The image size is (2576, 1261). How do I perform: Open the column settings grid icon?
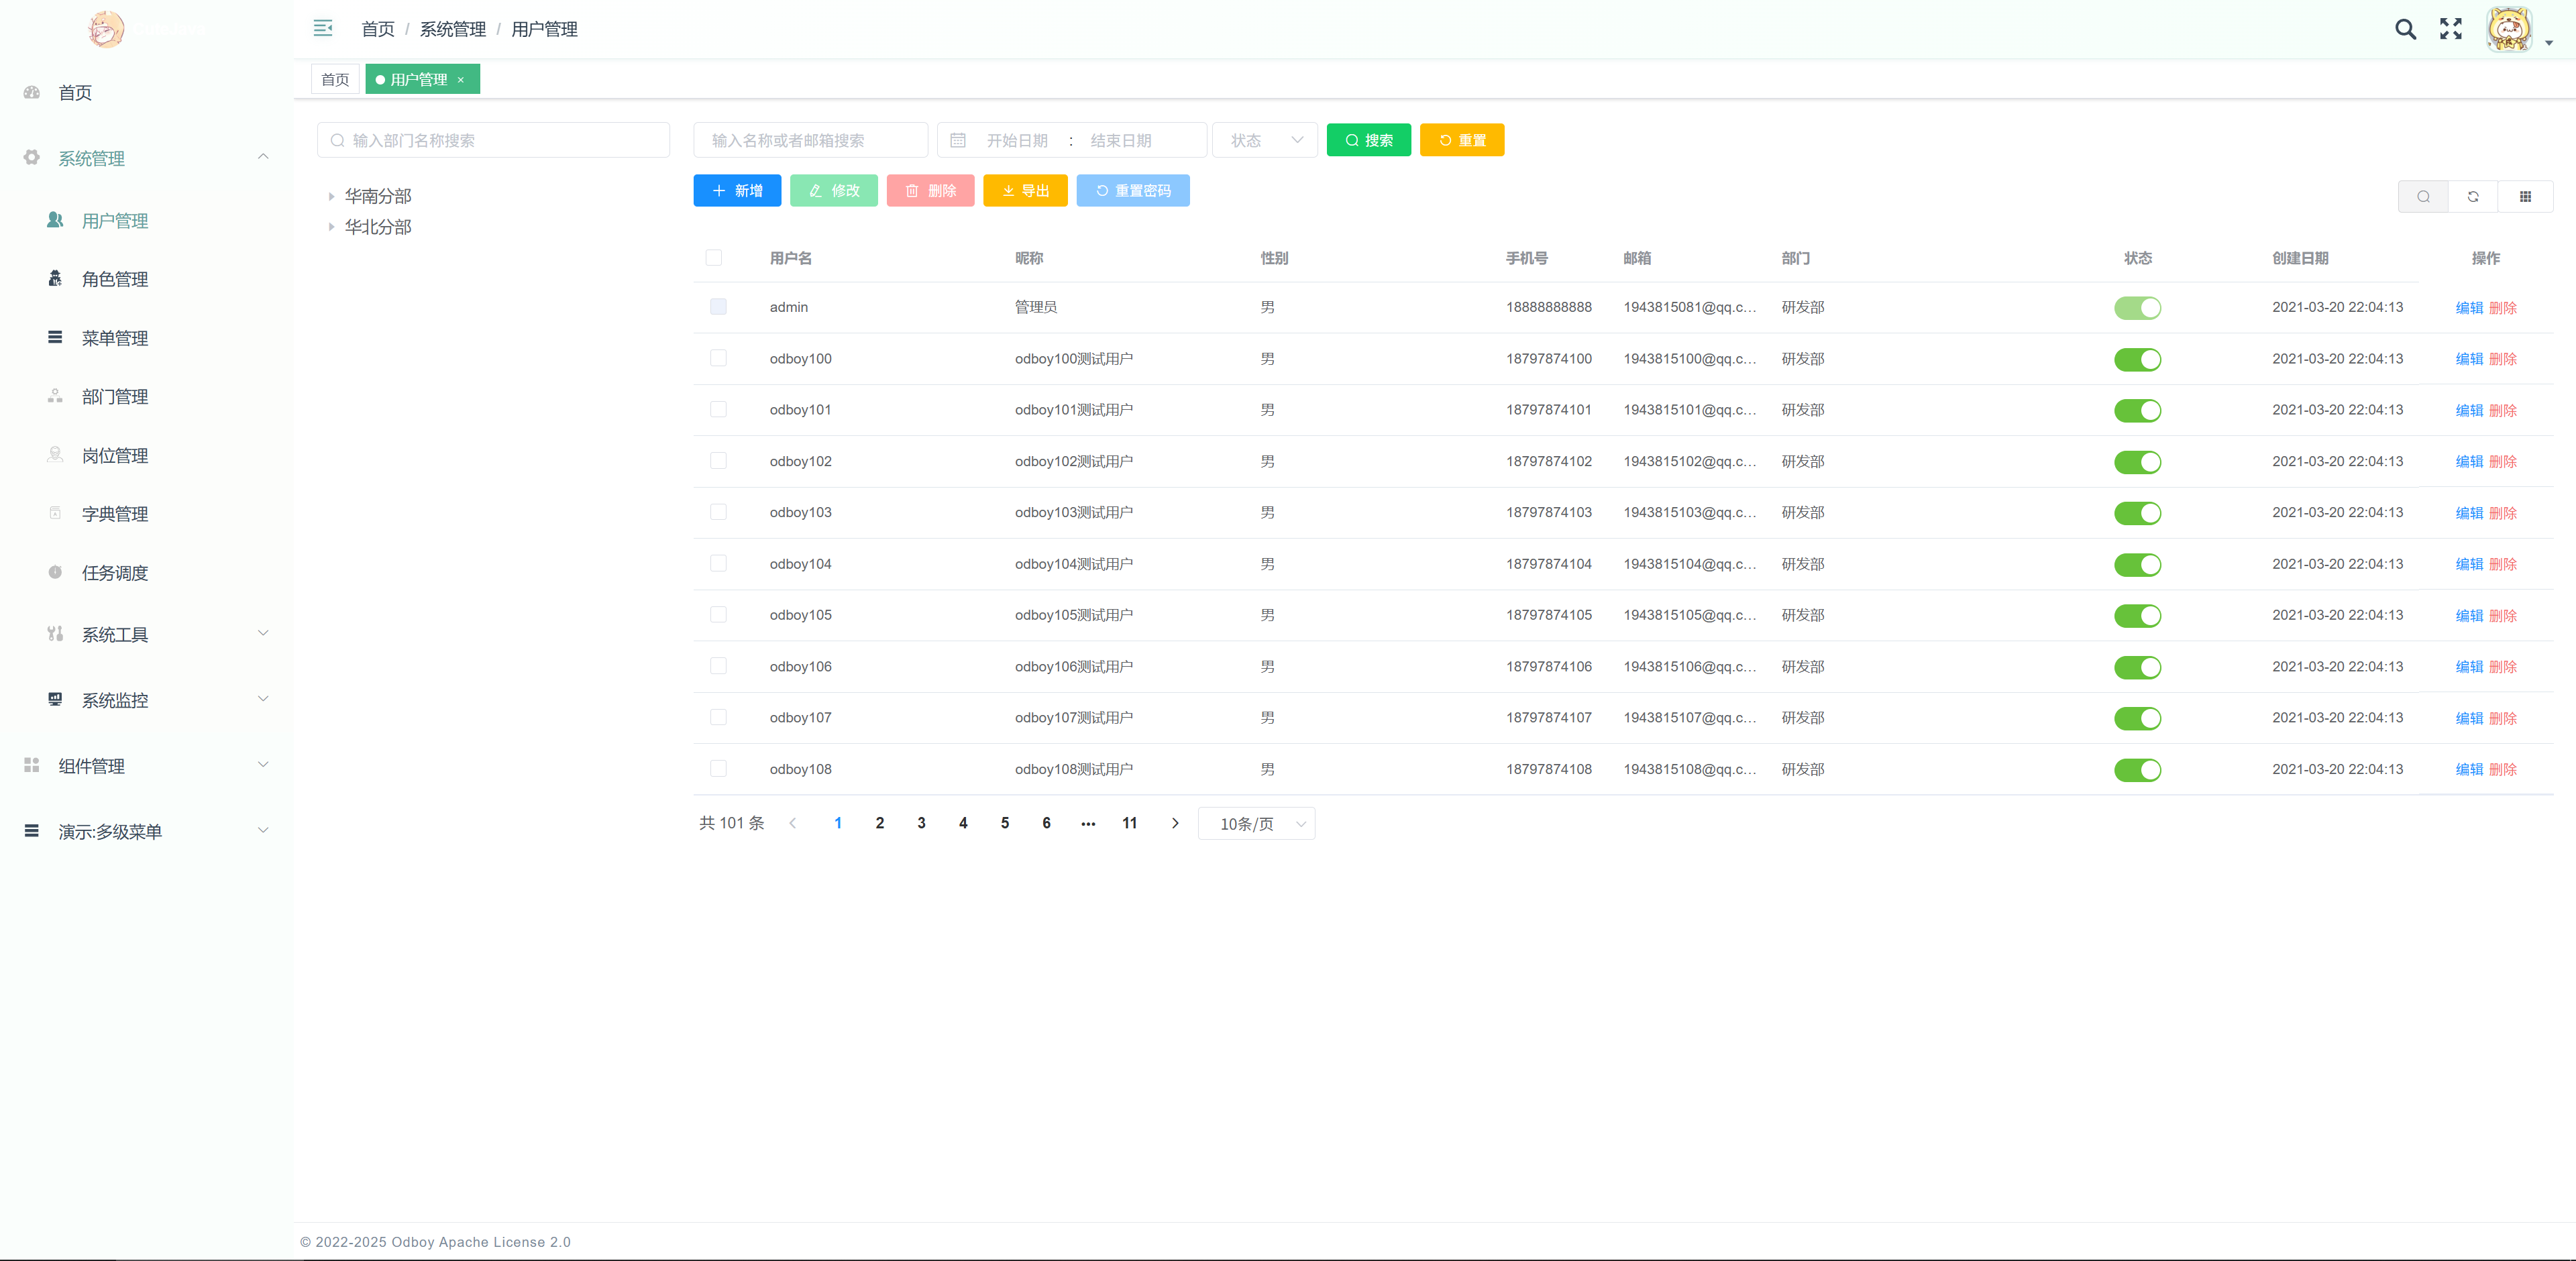coord(2525,197)
